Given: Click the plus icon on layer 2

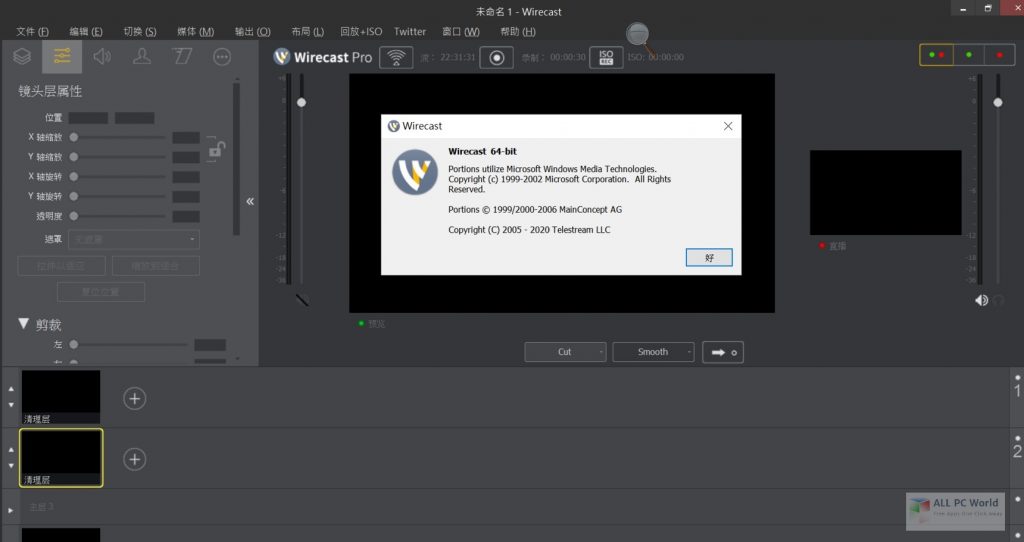Looking at the screenshot, I should tap(135, 459).
